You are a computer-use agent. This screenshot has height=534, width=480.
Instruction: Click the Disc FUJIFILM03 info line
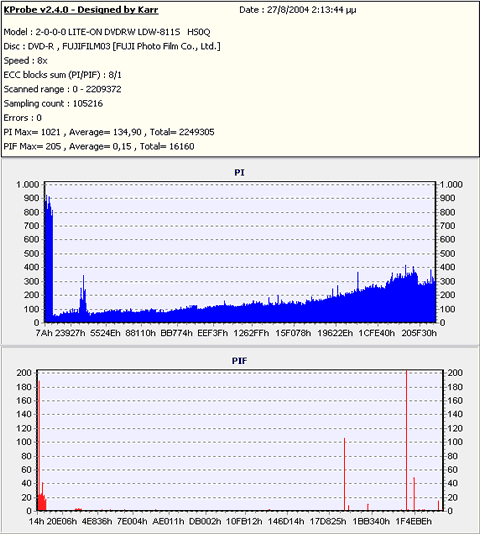point(112,46)
